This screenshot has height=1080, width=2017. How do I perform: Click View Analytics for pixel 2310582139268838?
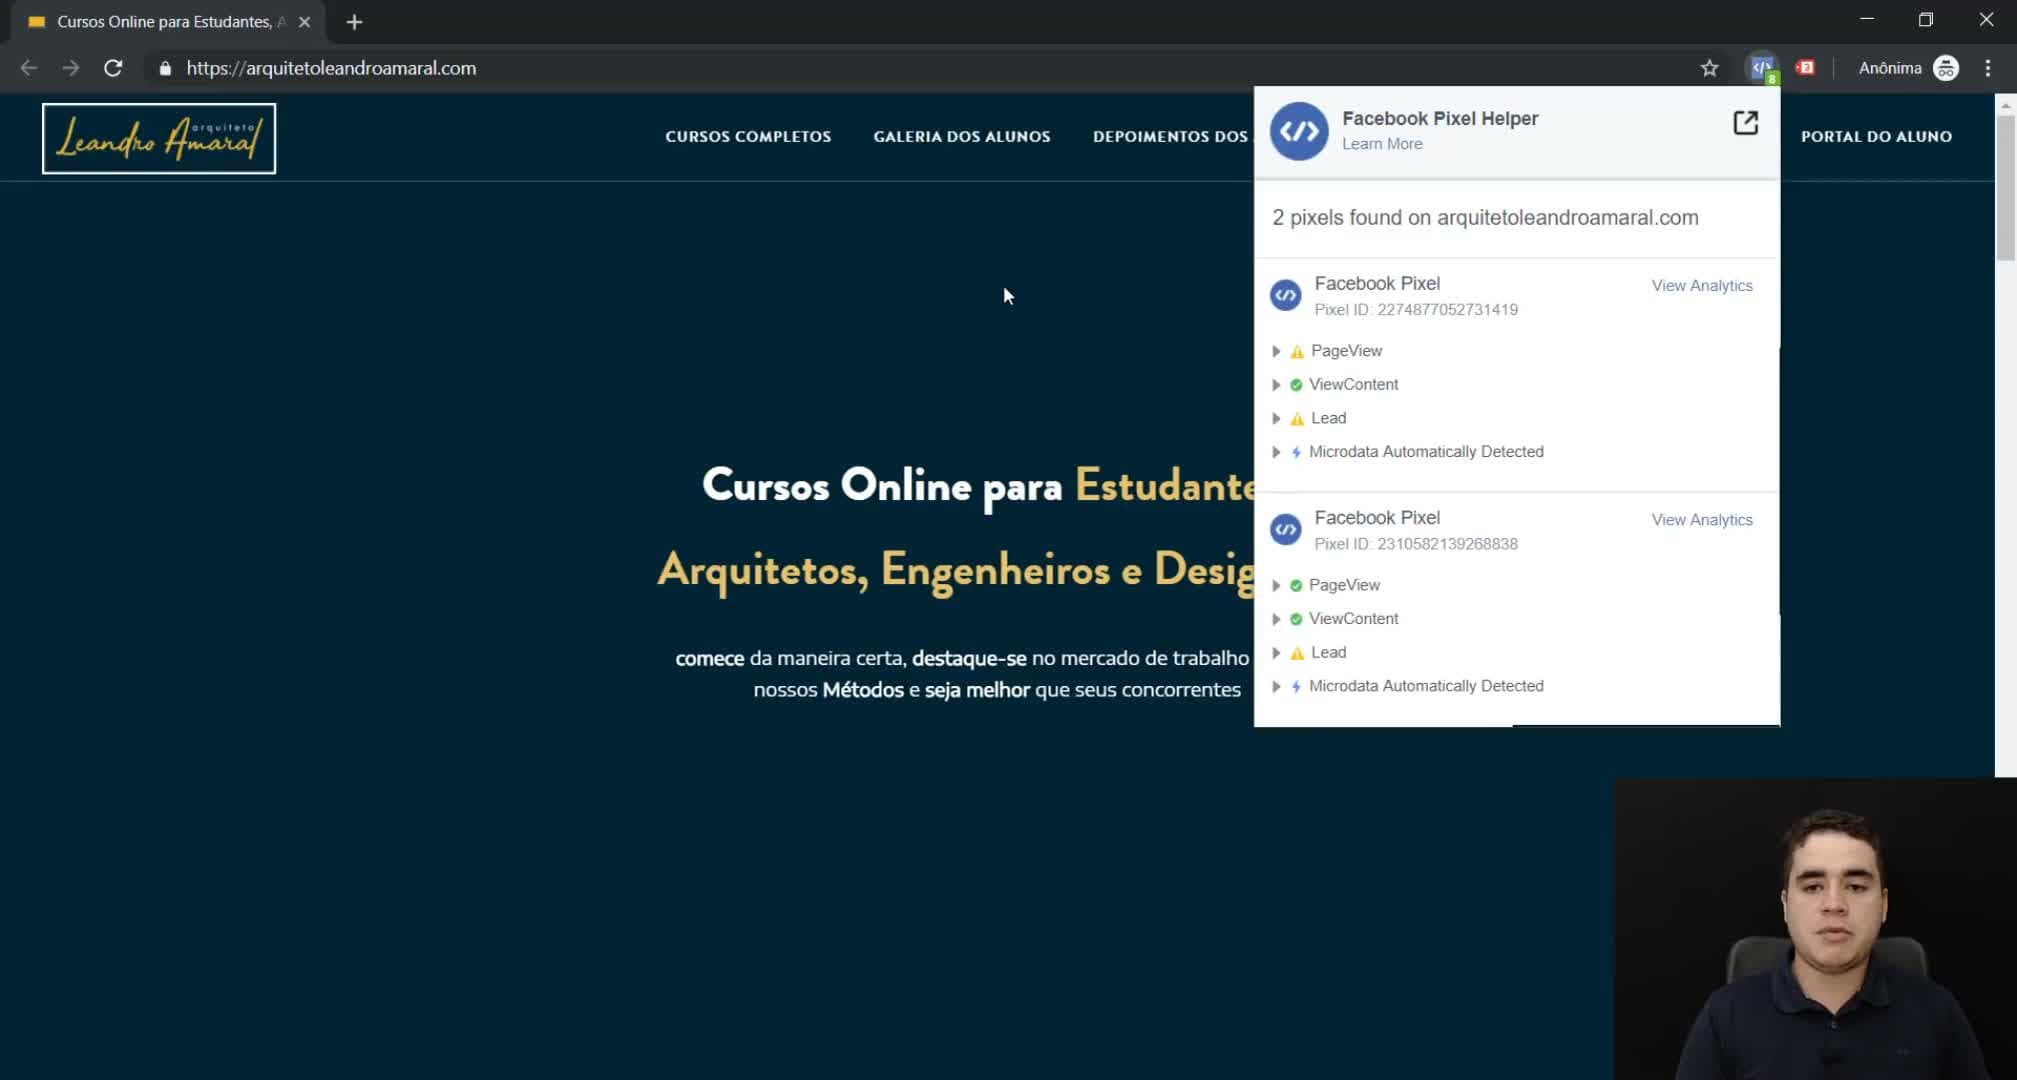point(1702,520)
